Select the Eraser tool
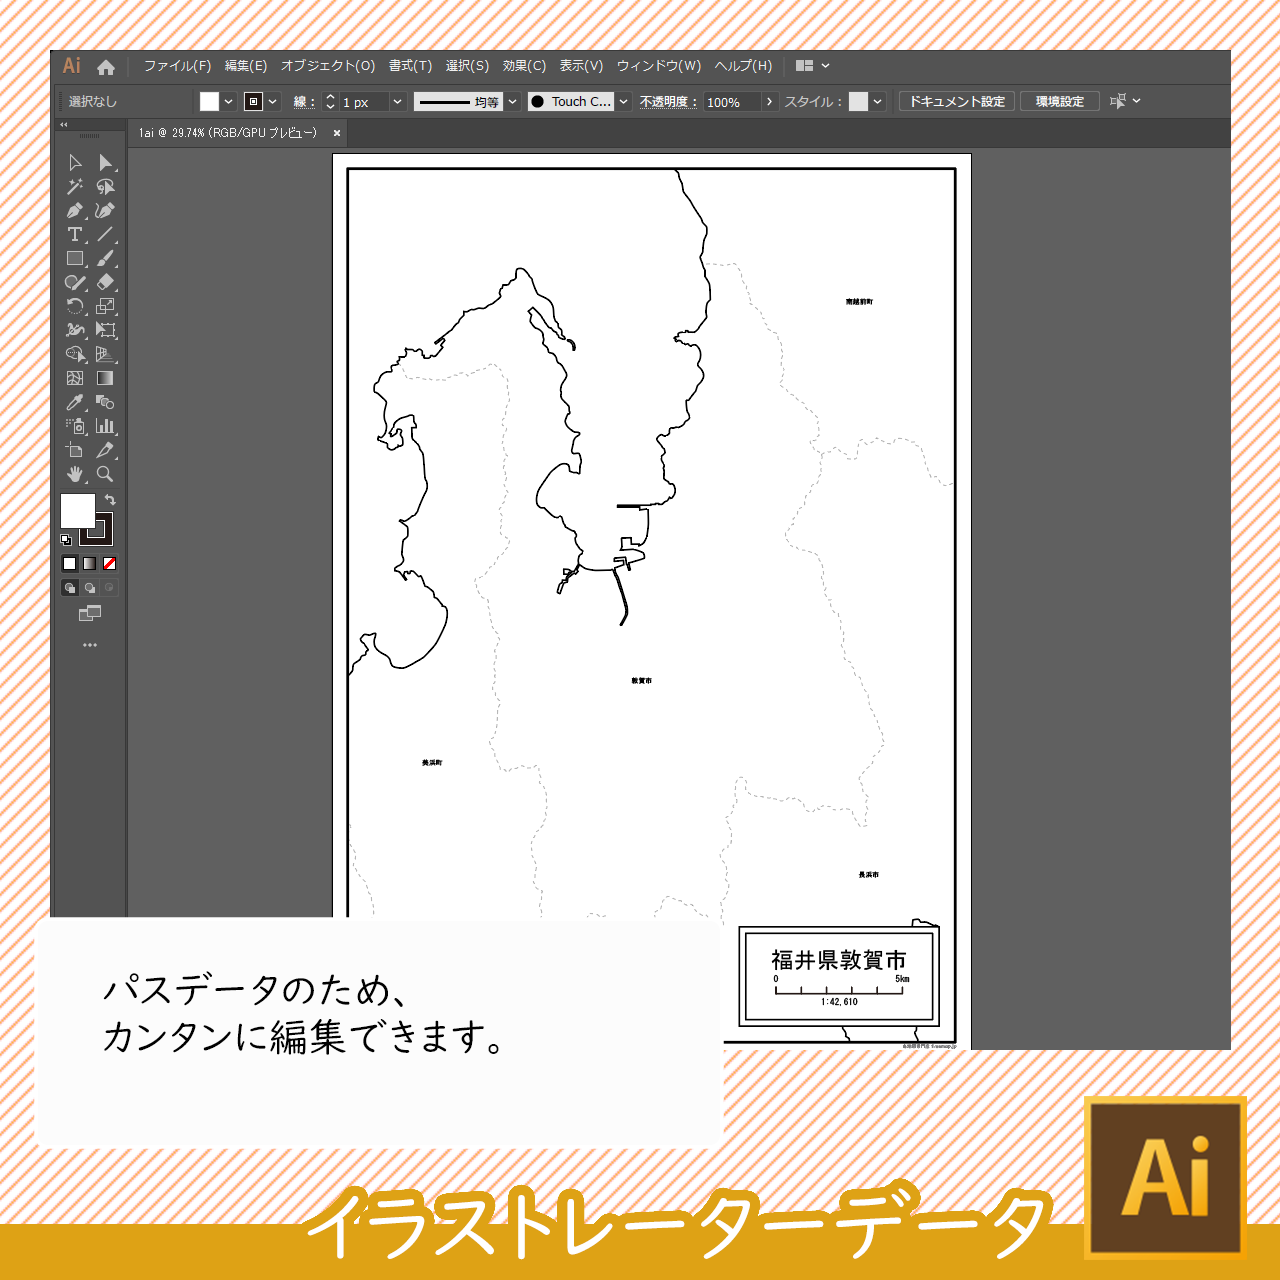The width and height of the screenshot is (1280, 1280). pos(105,283)
